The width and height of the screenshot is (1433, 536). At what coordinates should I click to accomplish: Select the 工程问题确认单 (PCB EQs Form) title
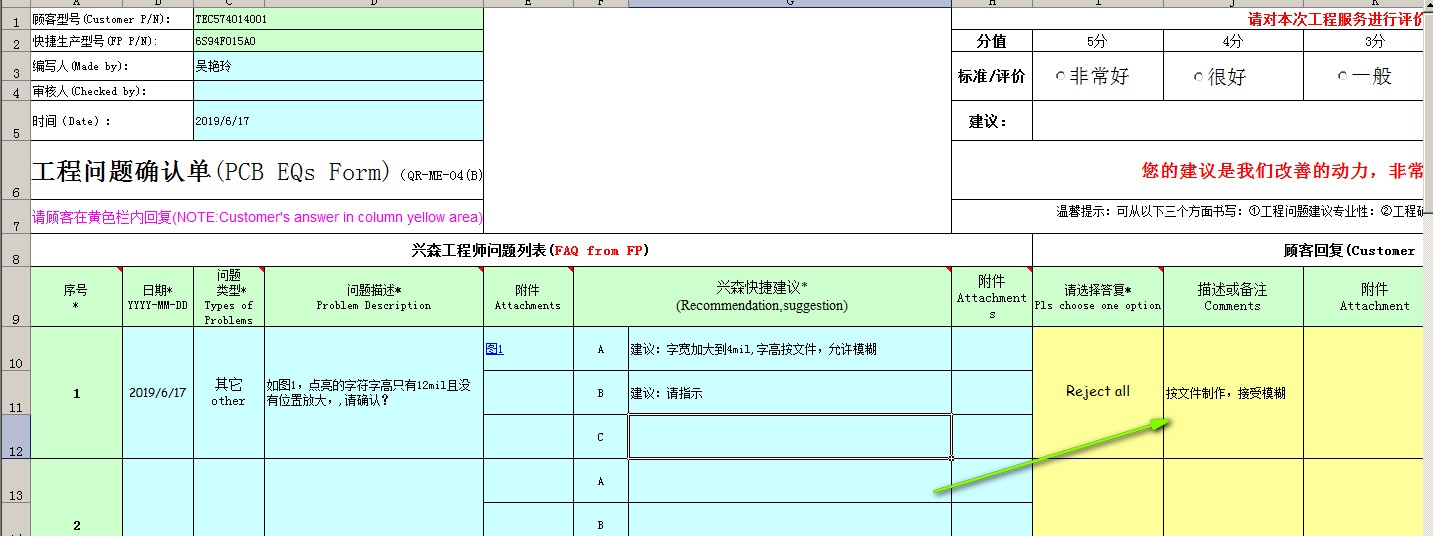click(257, 172)
